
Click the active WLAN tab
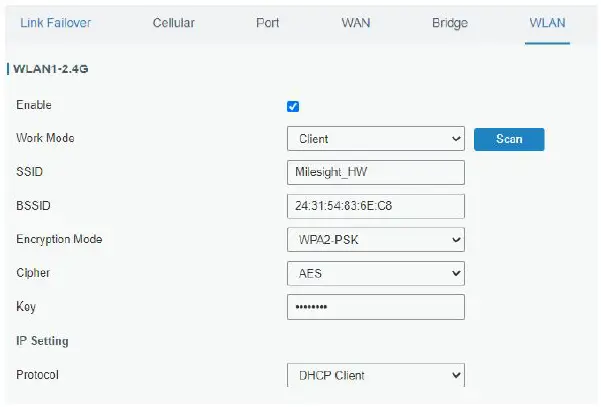click(x=547, y=23)
